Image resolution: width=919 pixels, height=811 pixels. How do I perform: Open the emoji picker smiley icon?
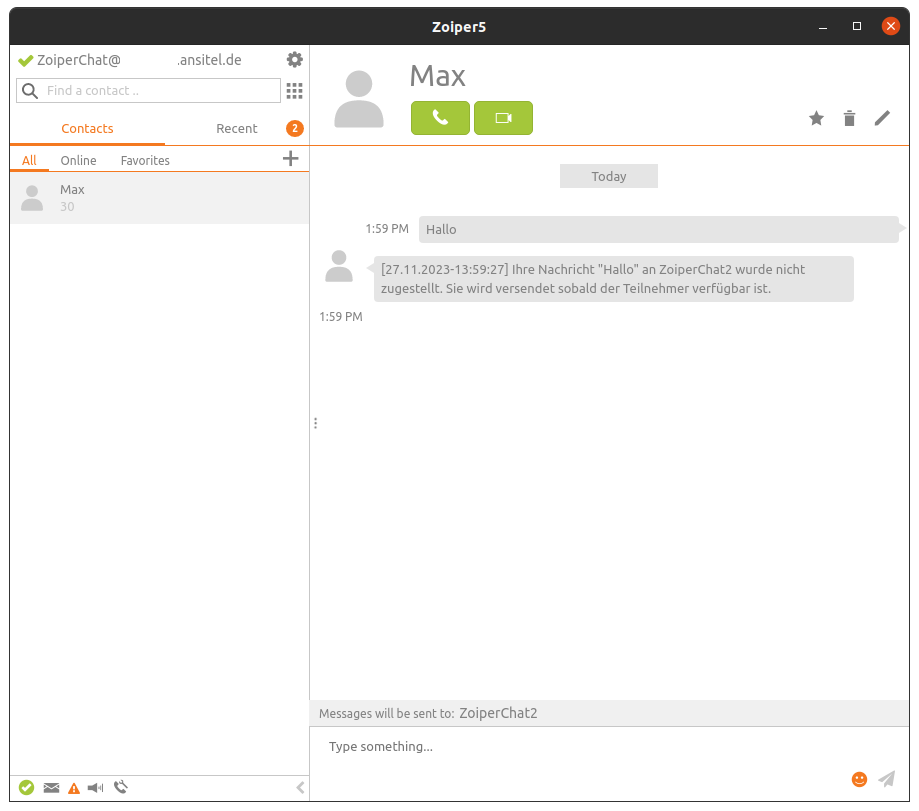pos(859,779)
